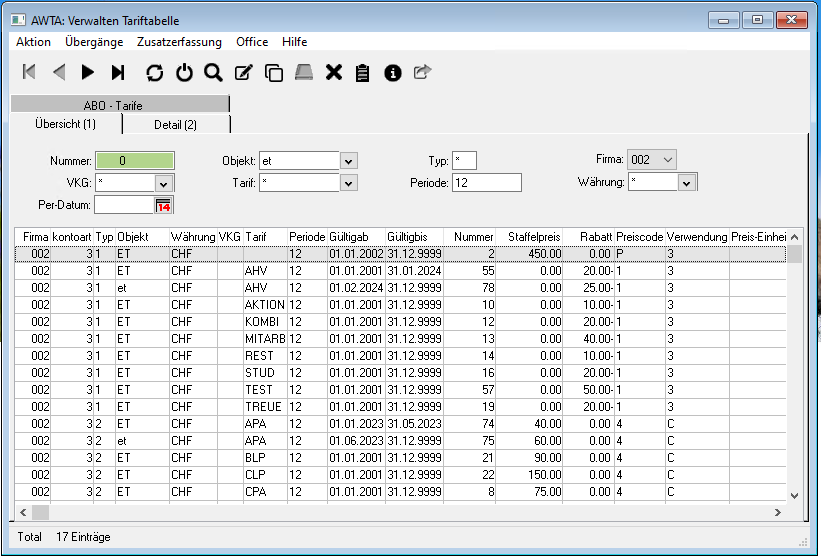Open search with the magnifier icon
The height and width of the screenshot is (556, 821).
[x=213, y=72]
